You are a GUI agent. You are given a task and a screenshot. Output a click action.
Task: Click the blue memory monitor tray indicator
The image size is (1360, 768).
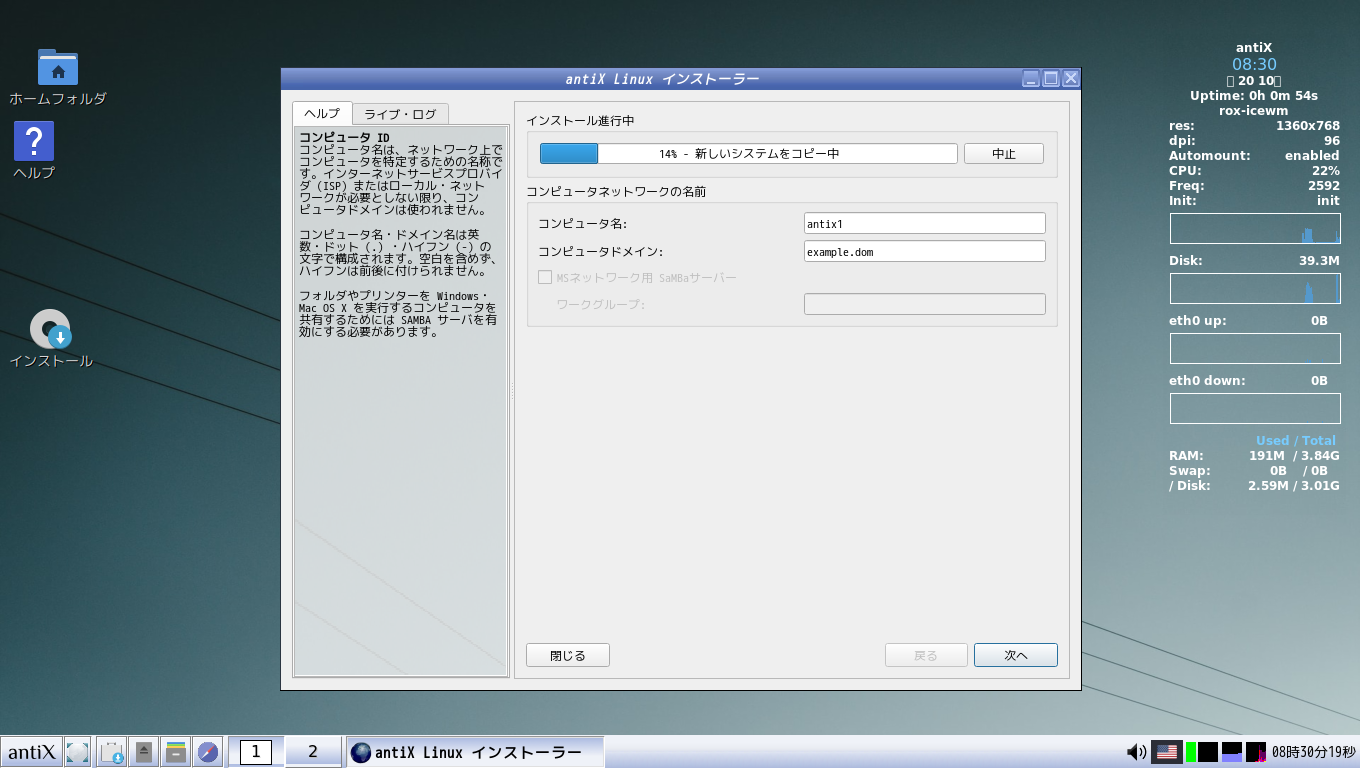tap(1232, 752)
